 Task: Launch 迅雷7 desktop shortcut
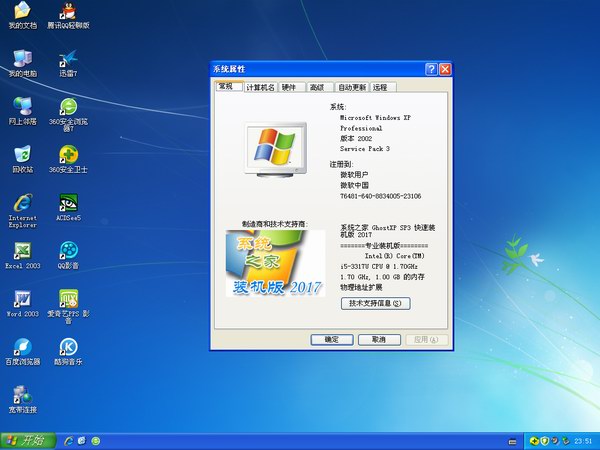click(68, 64)
